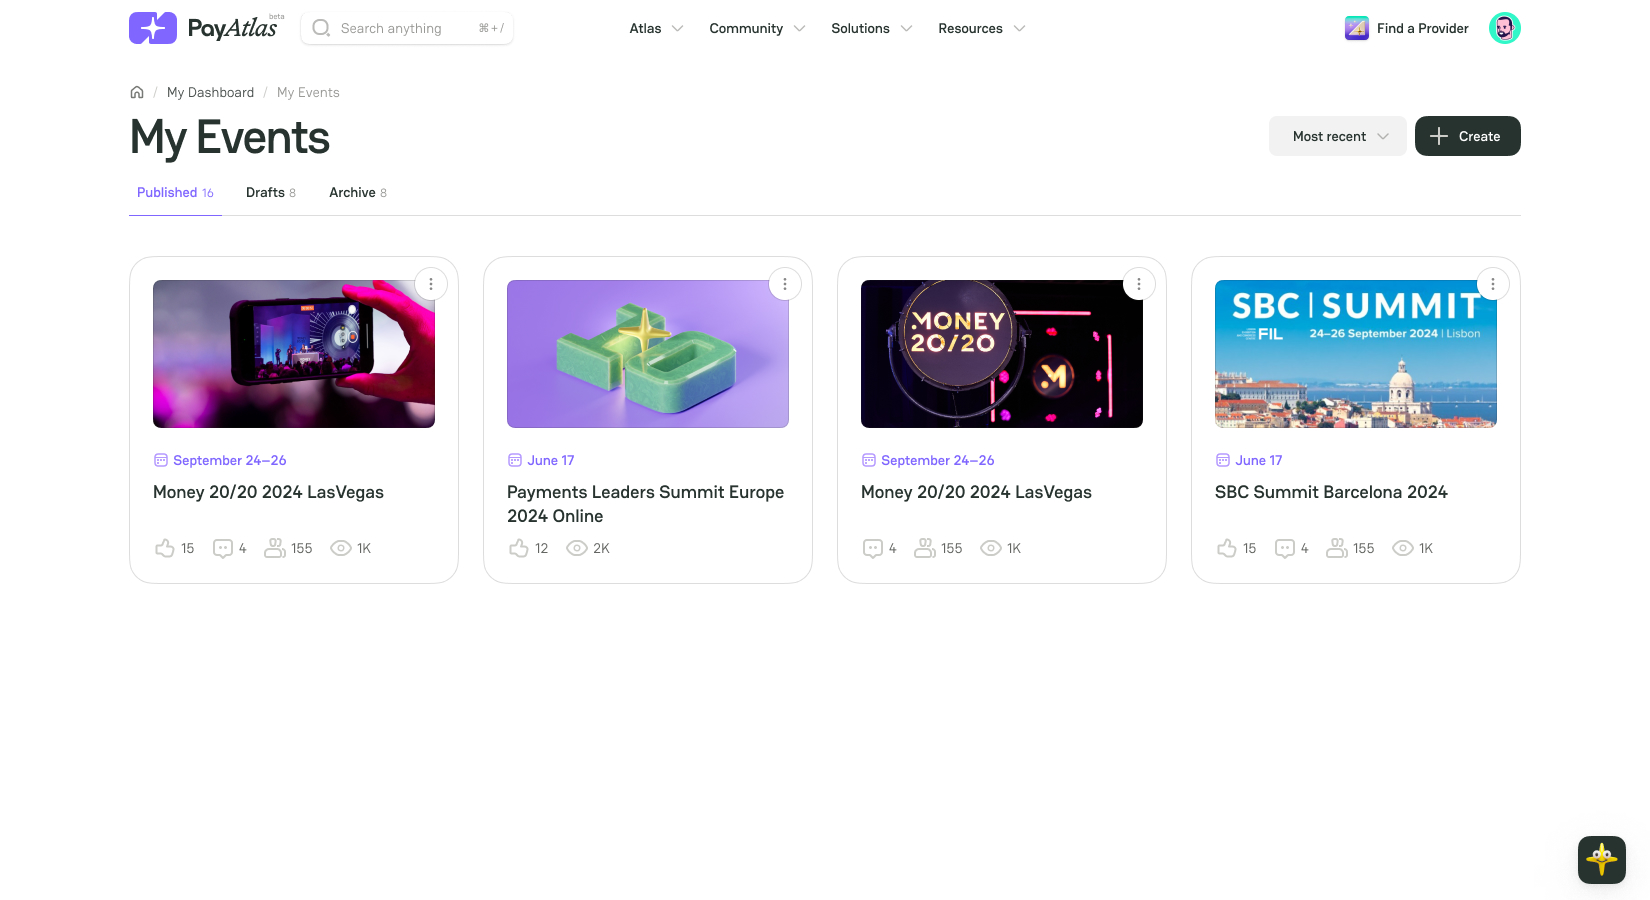
Task: Open options menu on SBC Summit card
Action: (1492, 284)
